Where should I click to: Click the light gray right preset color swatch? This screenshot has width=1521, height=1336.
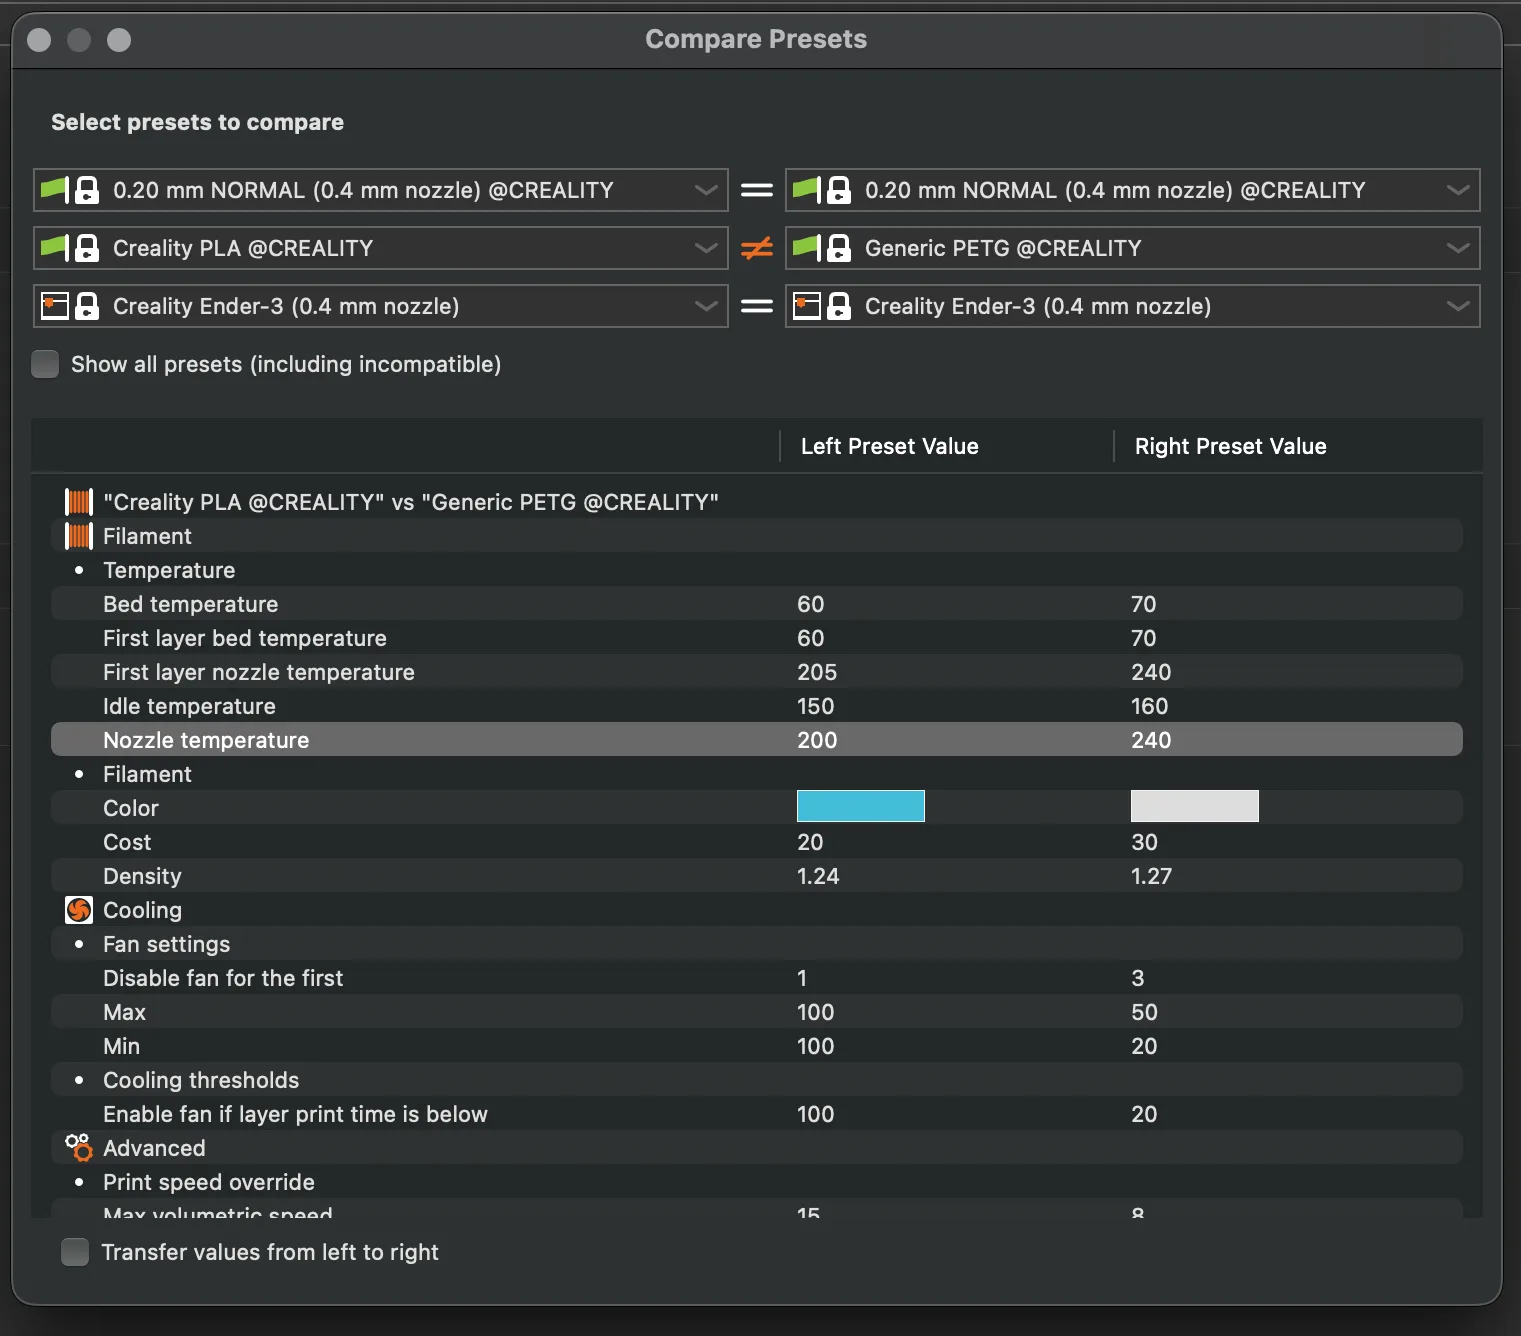click(x=1195, y=806)
